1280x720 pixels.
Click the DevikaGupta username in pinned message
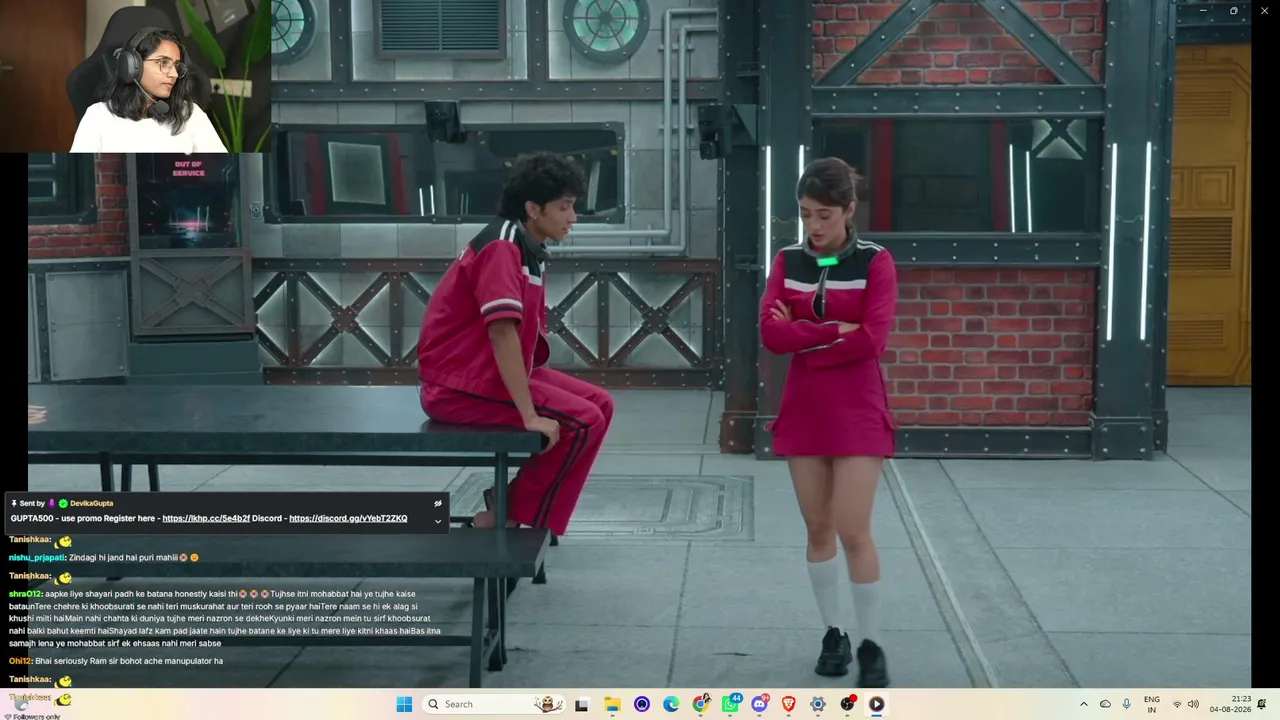91,503
